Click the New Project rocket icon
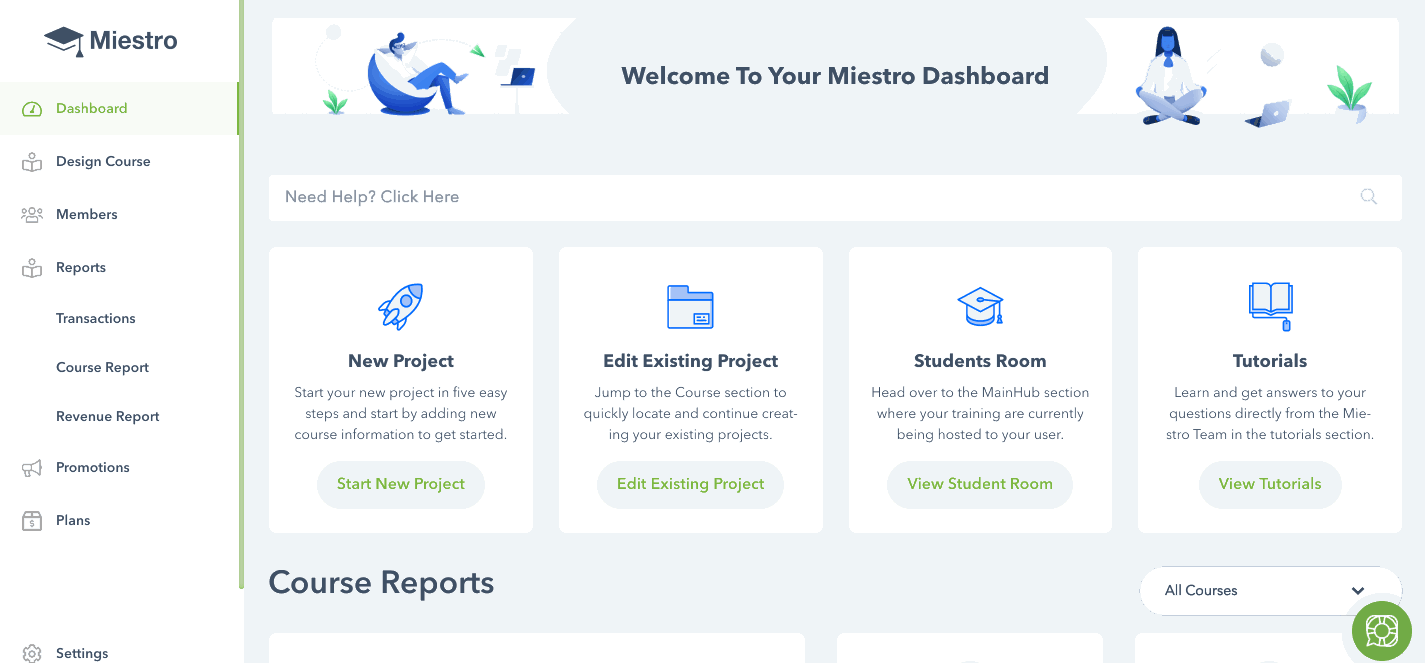 (x=401, y=306)
